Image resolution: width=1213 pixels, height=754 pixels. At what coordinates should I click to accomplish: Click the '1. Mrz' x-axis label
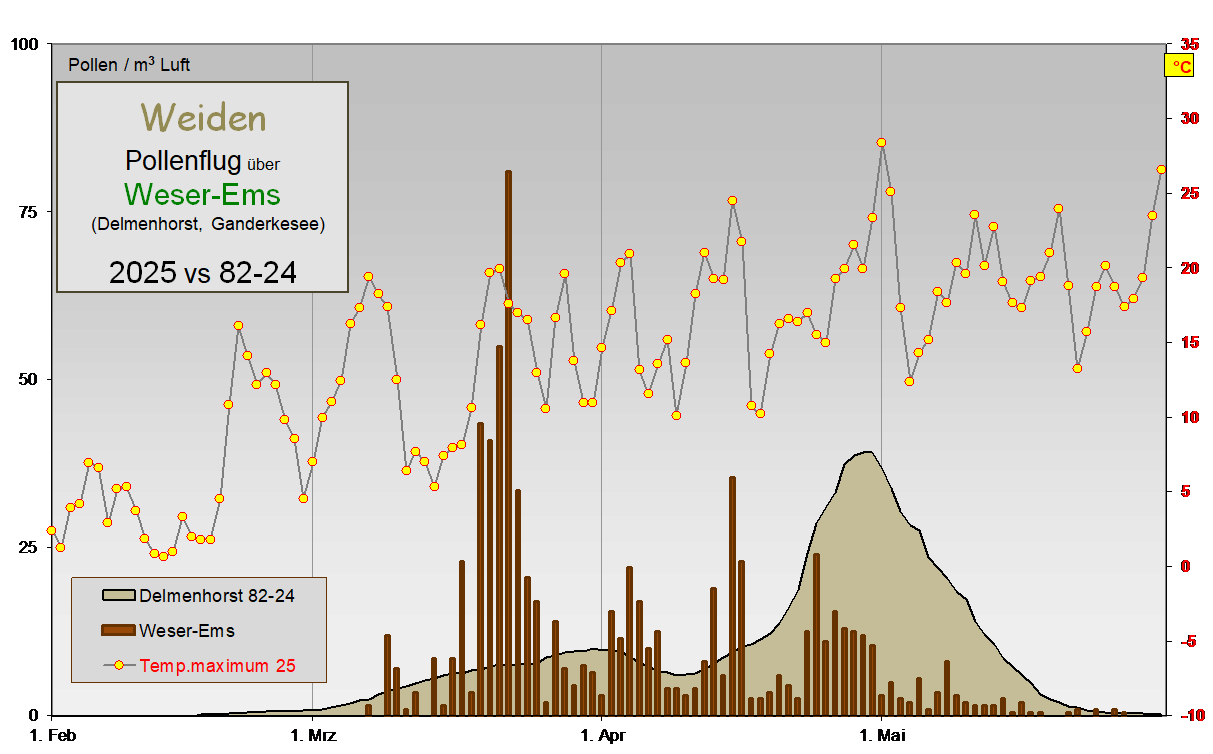click(313, 736)
